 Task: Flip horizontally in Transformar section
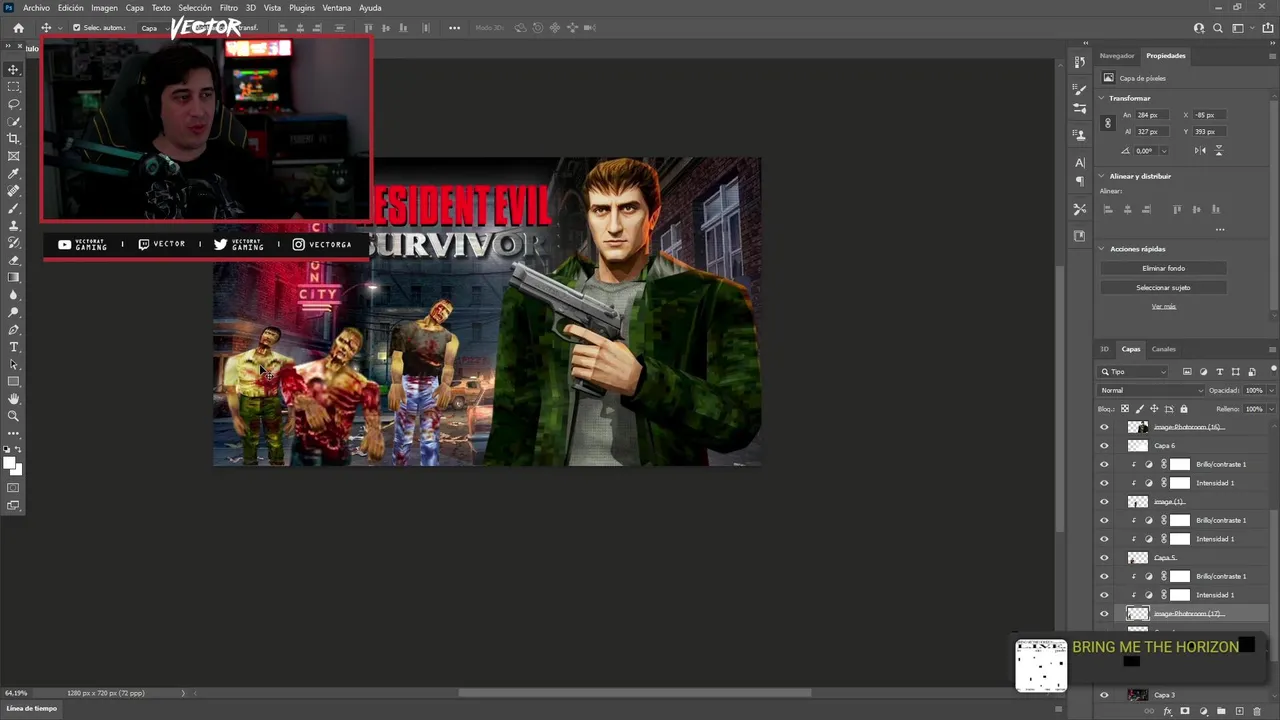[x=1200, y=150]
